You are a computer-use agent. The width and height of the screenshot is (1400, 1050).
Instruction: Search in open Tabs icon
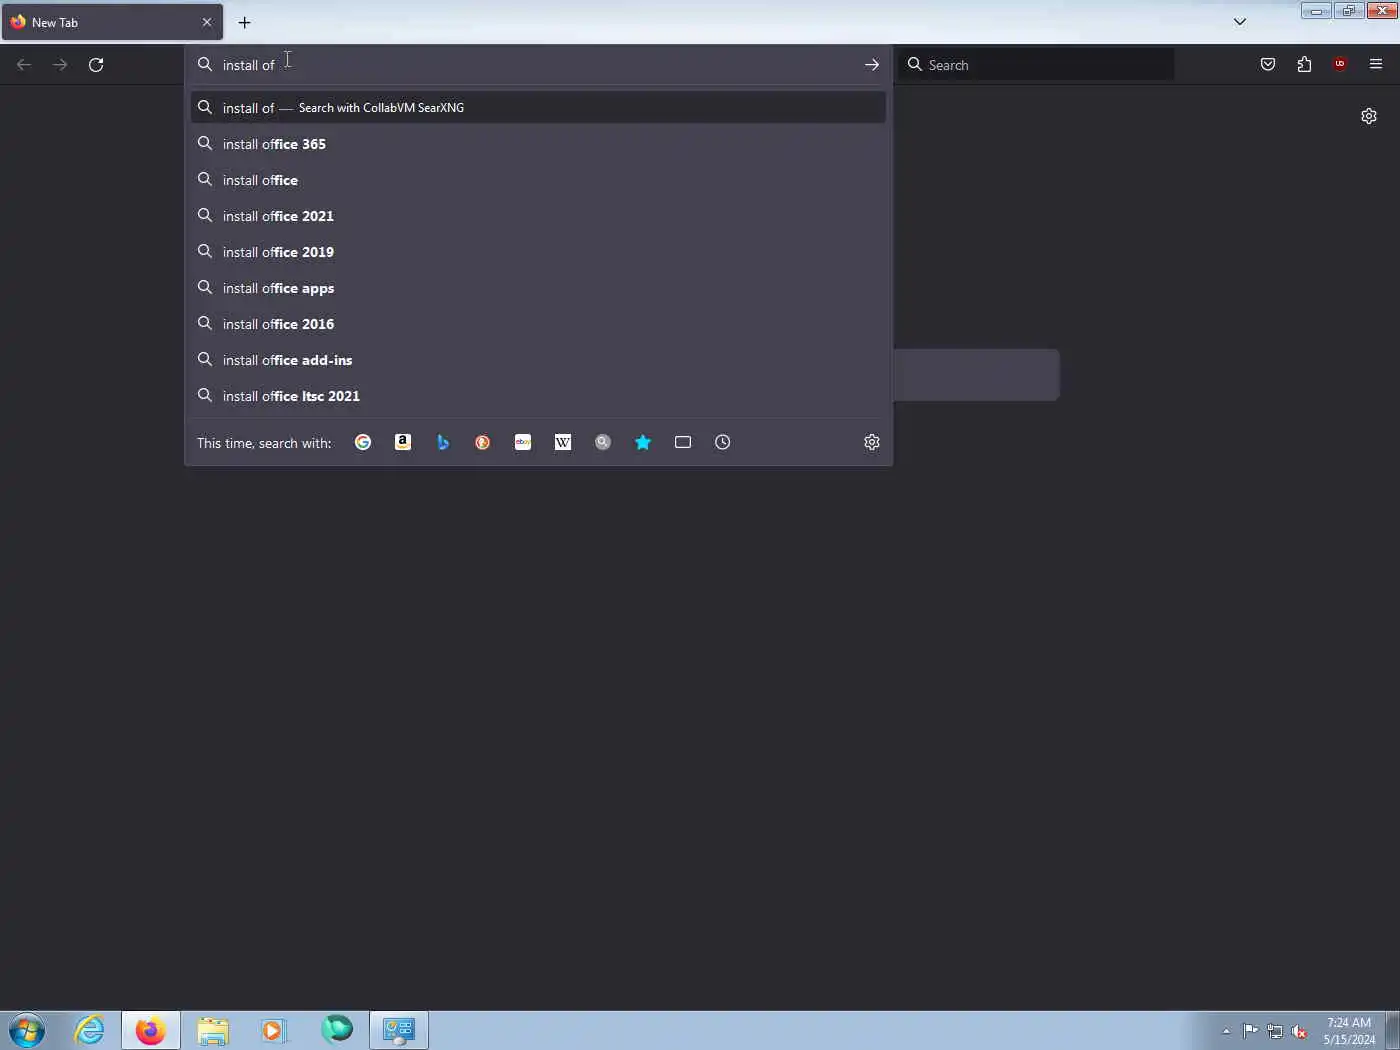click(x=683, y=442)
